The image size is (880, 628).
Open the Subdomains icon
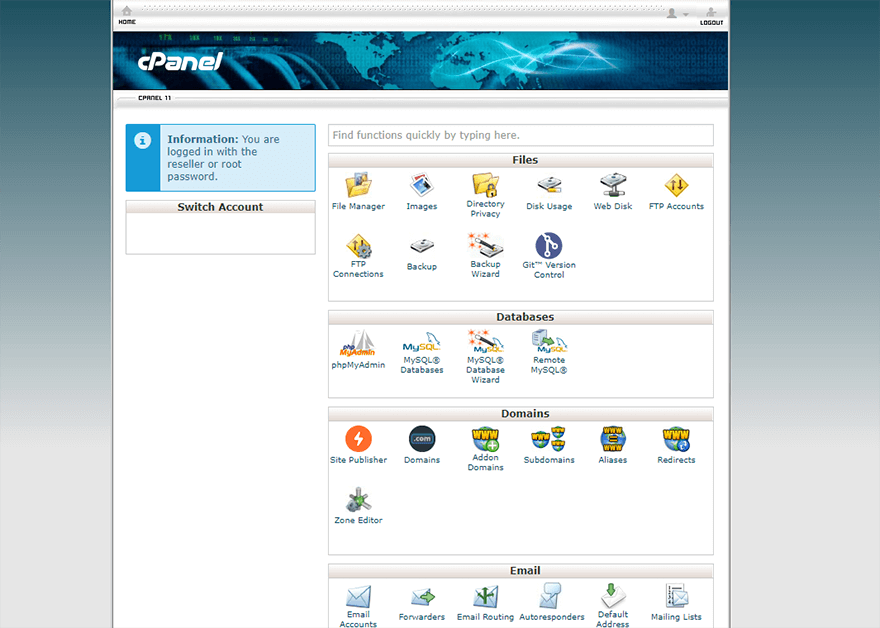(x=549, y=439)
